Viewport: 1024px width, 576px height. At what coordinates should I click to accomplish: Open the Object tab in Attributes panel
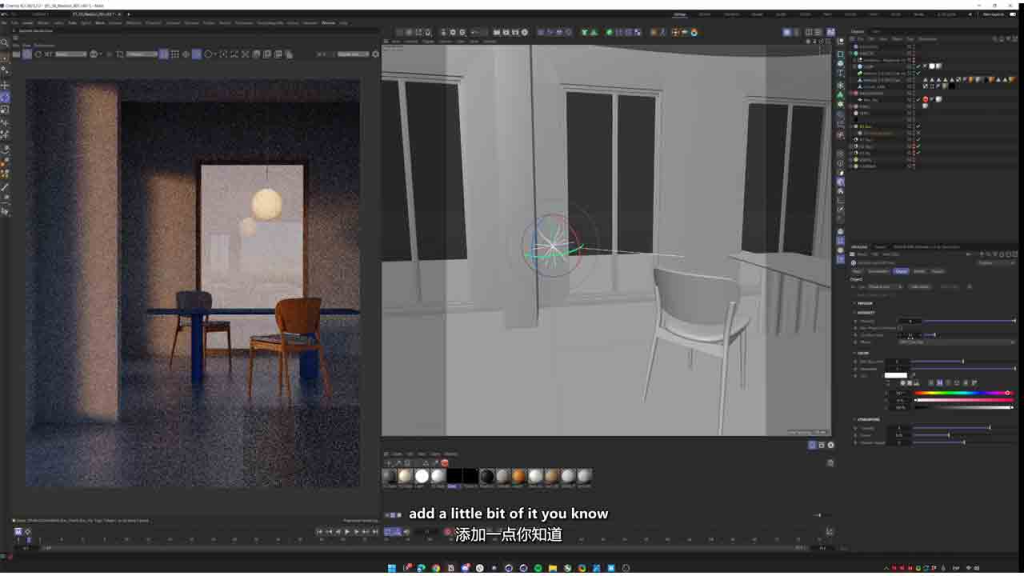click(x=901, y=271)
